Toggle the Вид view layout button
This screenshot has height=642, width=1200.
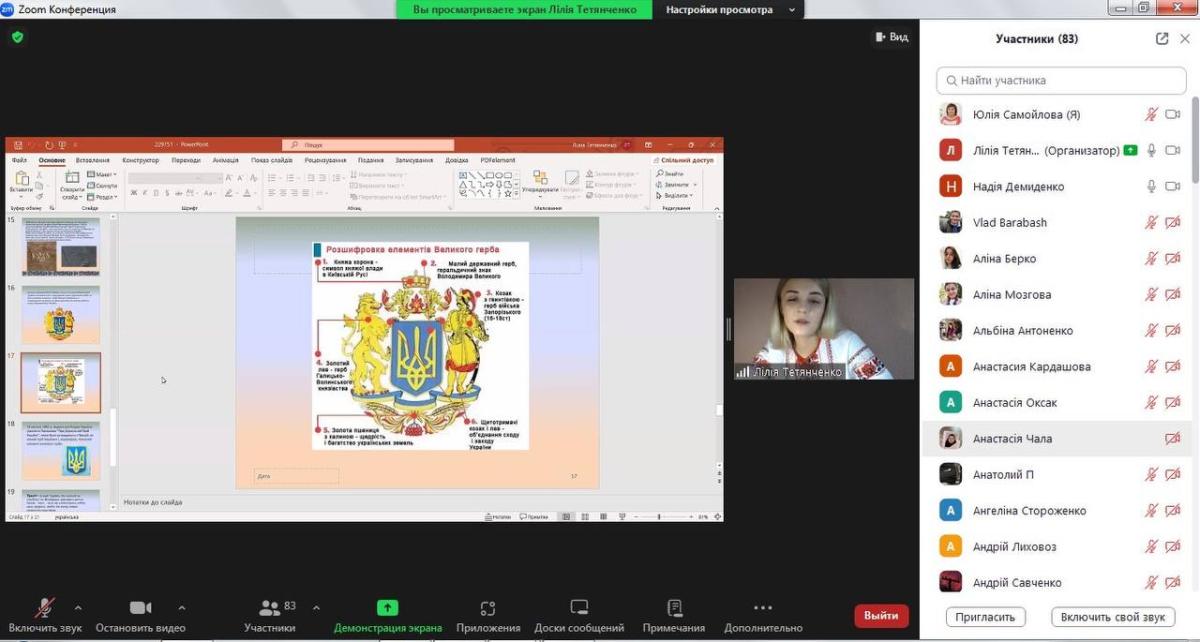click(891, 37)
